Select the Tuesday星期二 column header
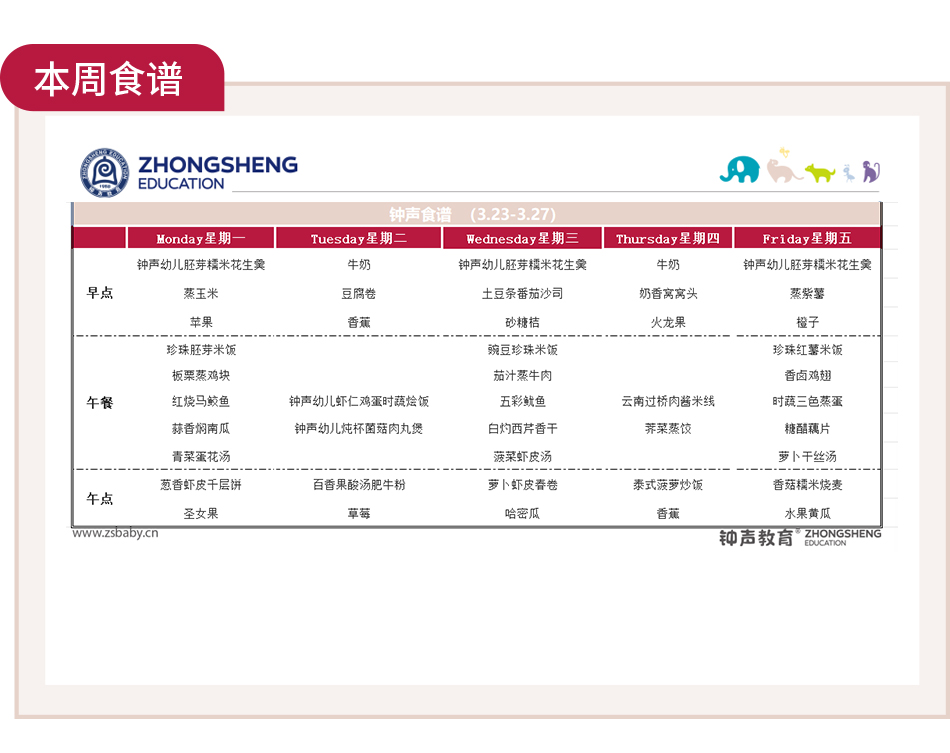 (358, 239)
